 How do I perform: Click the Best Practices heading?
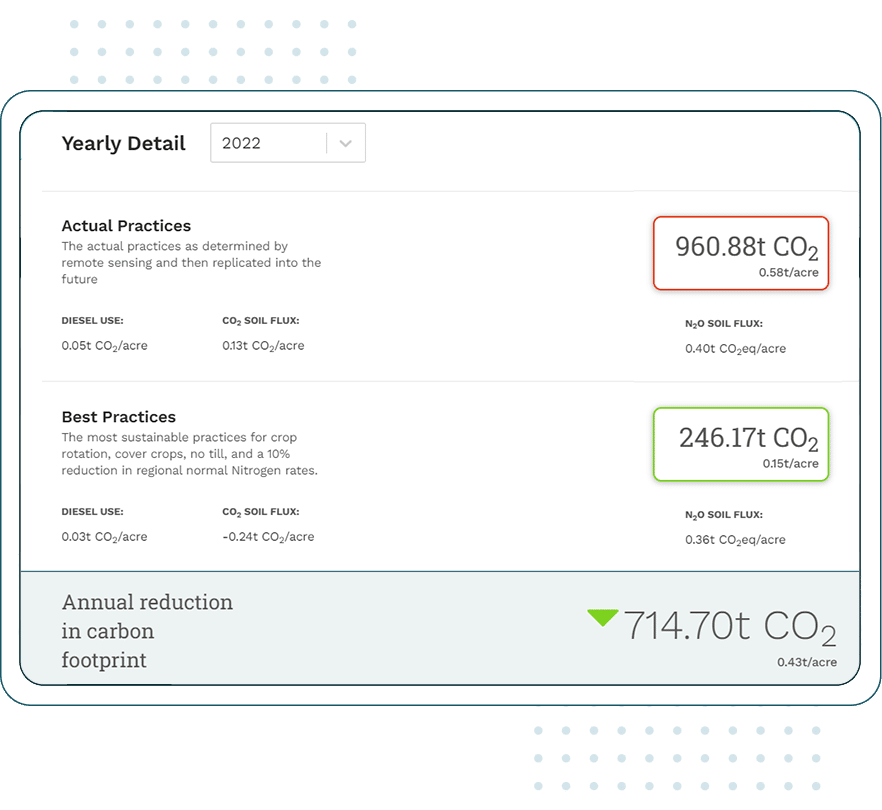point(119,417)
